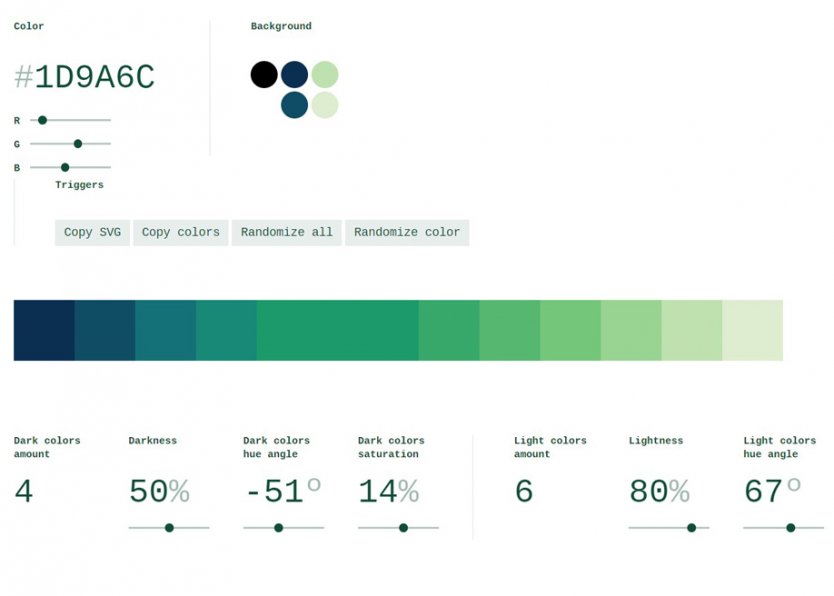Select the navy blue background circle
Screen dimensions: 834x596
click(292, 73)
